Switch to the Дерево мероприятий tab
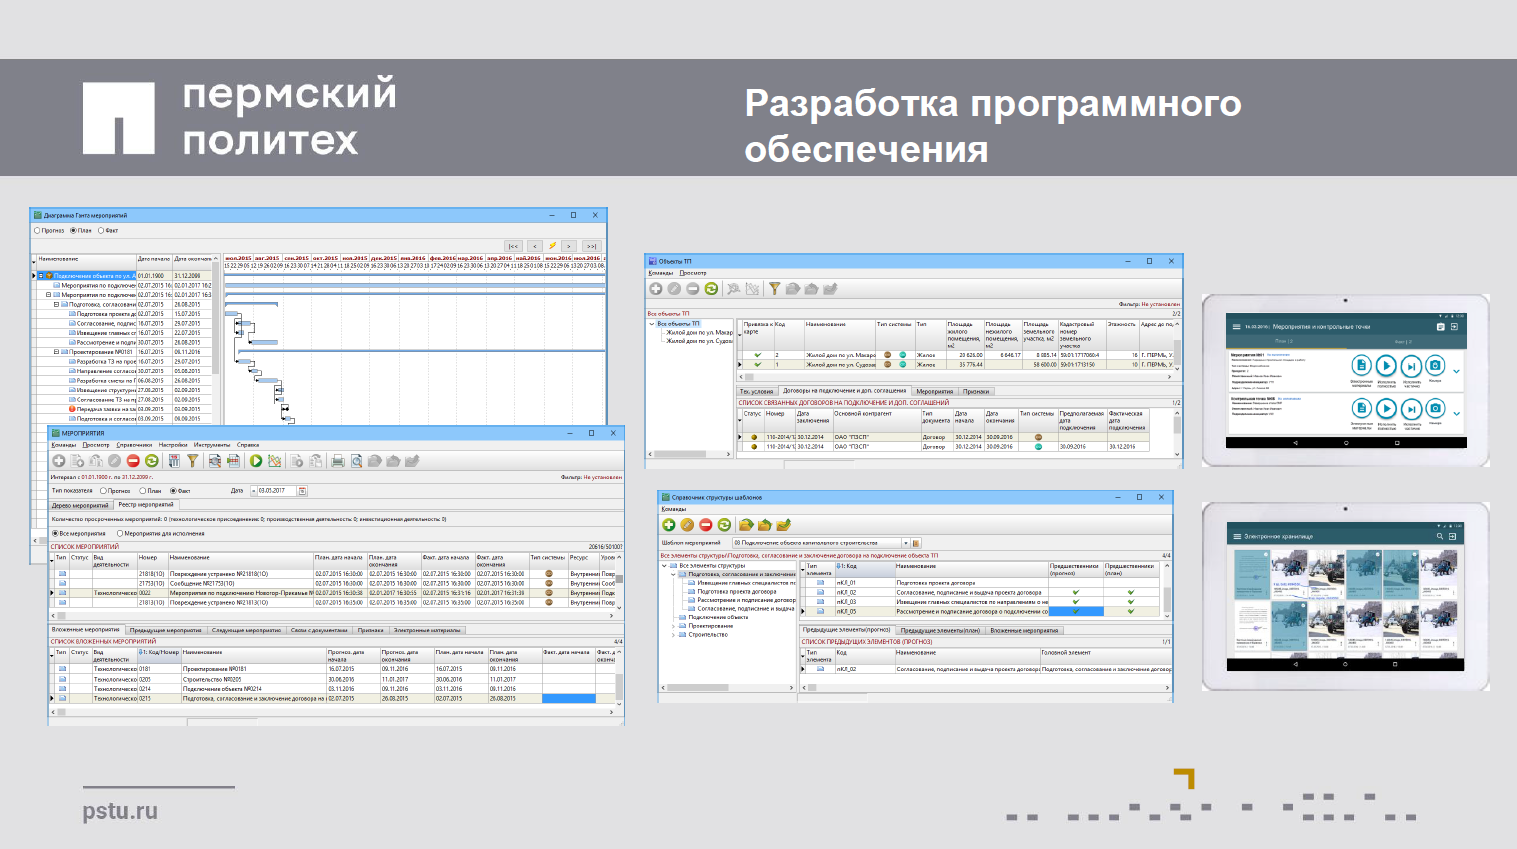This screenshot has height=849, width=1517. 80,505
